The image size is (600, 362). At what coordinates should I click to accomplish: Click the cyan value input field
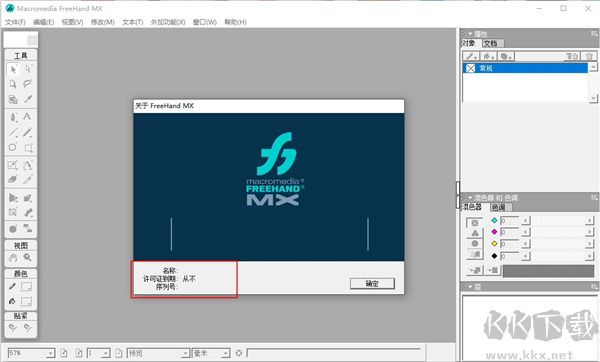[509, 221]
